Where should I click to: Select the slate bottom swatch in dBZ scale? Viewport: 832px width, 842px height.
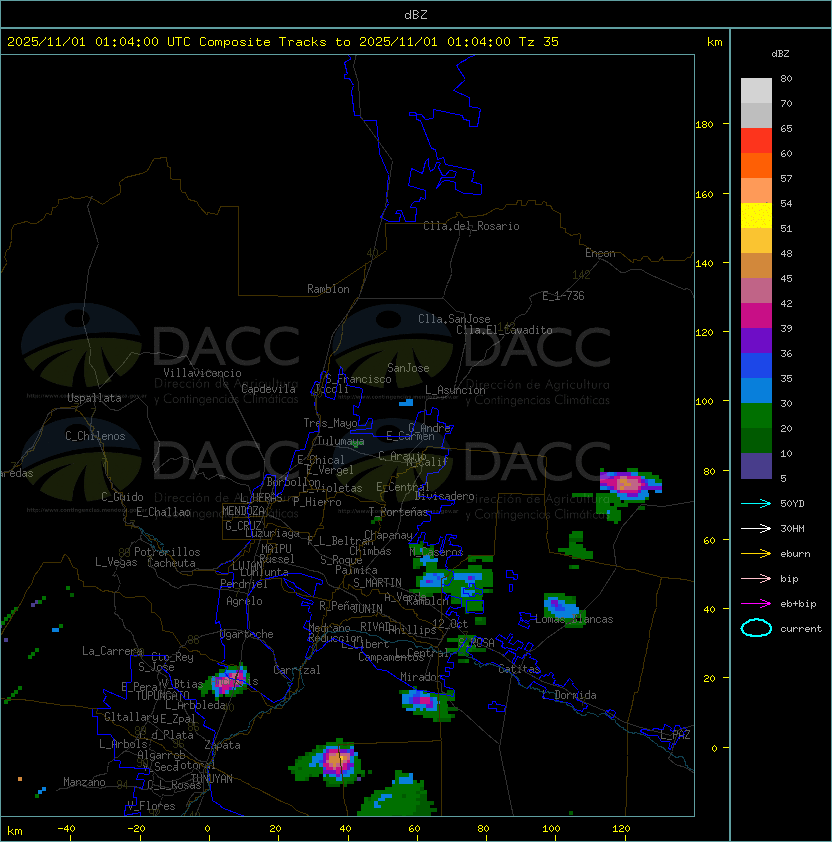tap(756, 466)
